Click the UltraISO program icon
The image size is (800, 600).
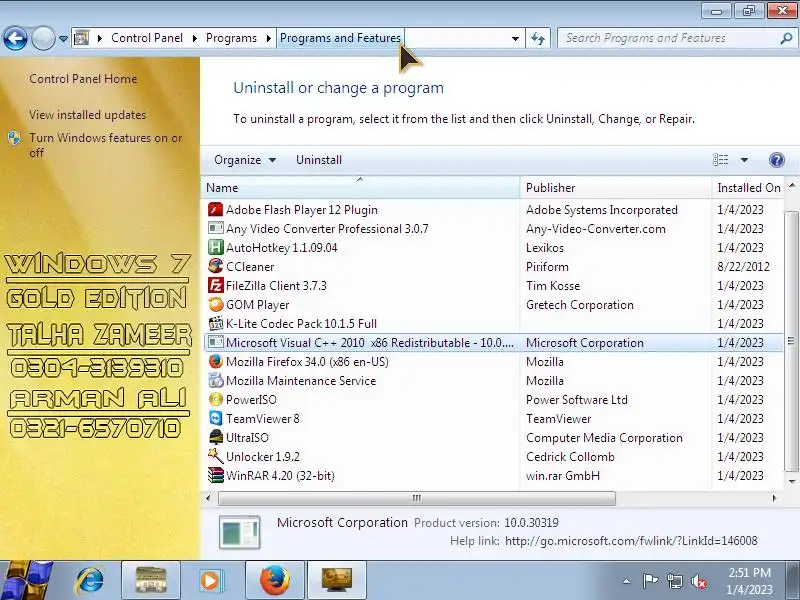tap(216, 438)
